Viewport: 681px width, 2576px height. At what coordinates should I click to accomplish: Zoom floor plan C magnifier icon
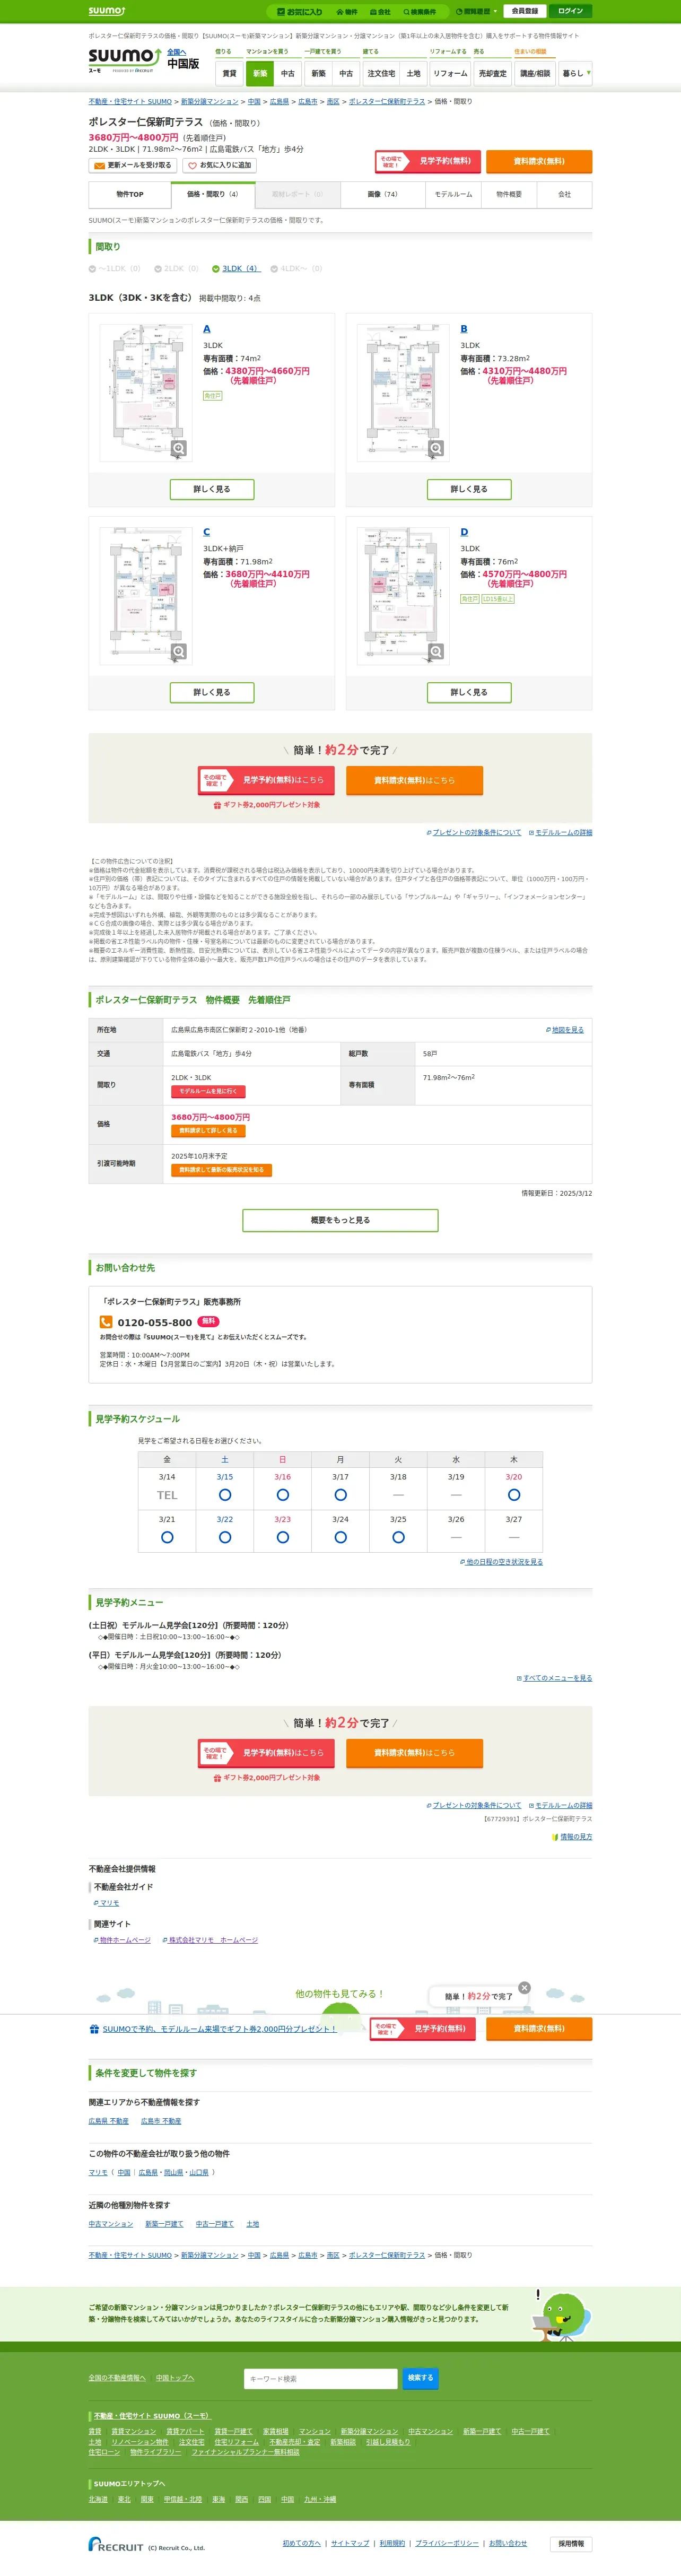179,651
